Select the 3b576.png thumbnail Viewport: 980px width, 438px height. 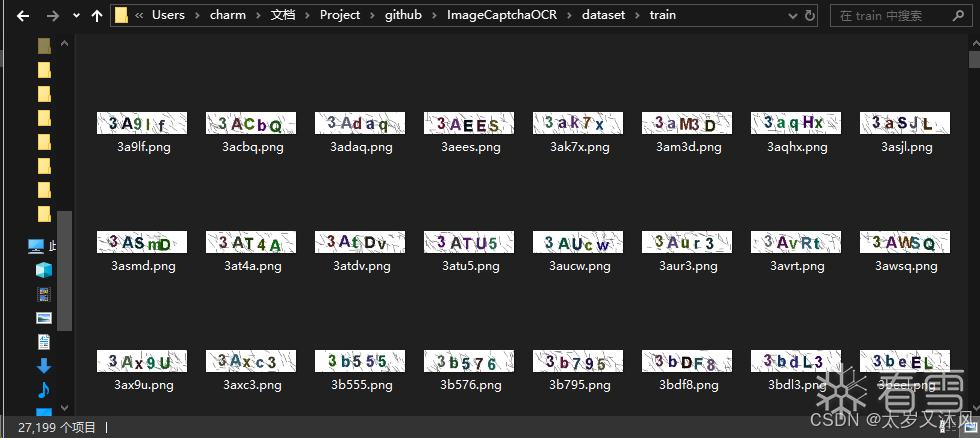point(469,361)
